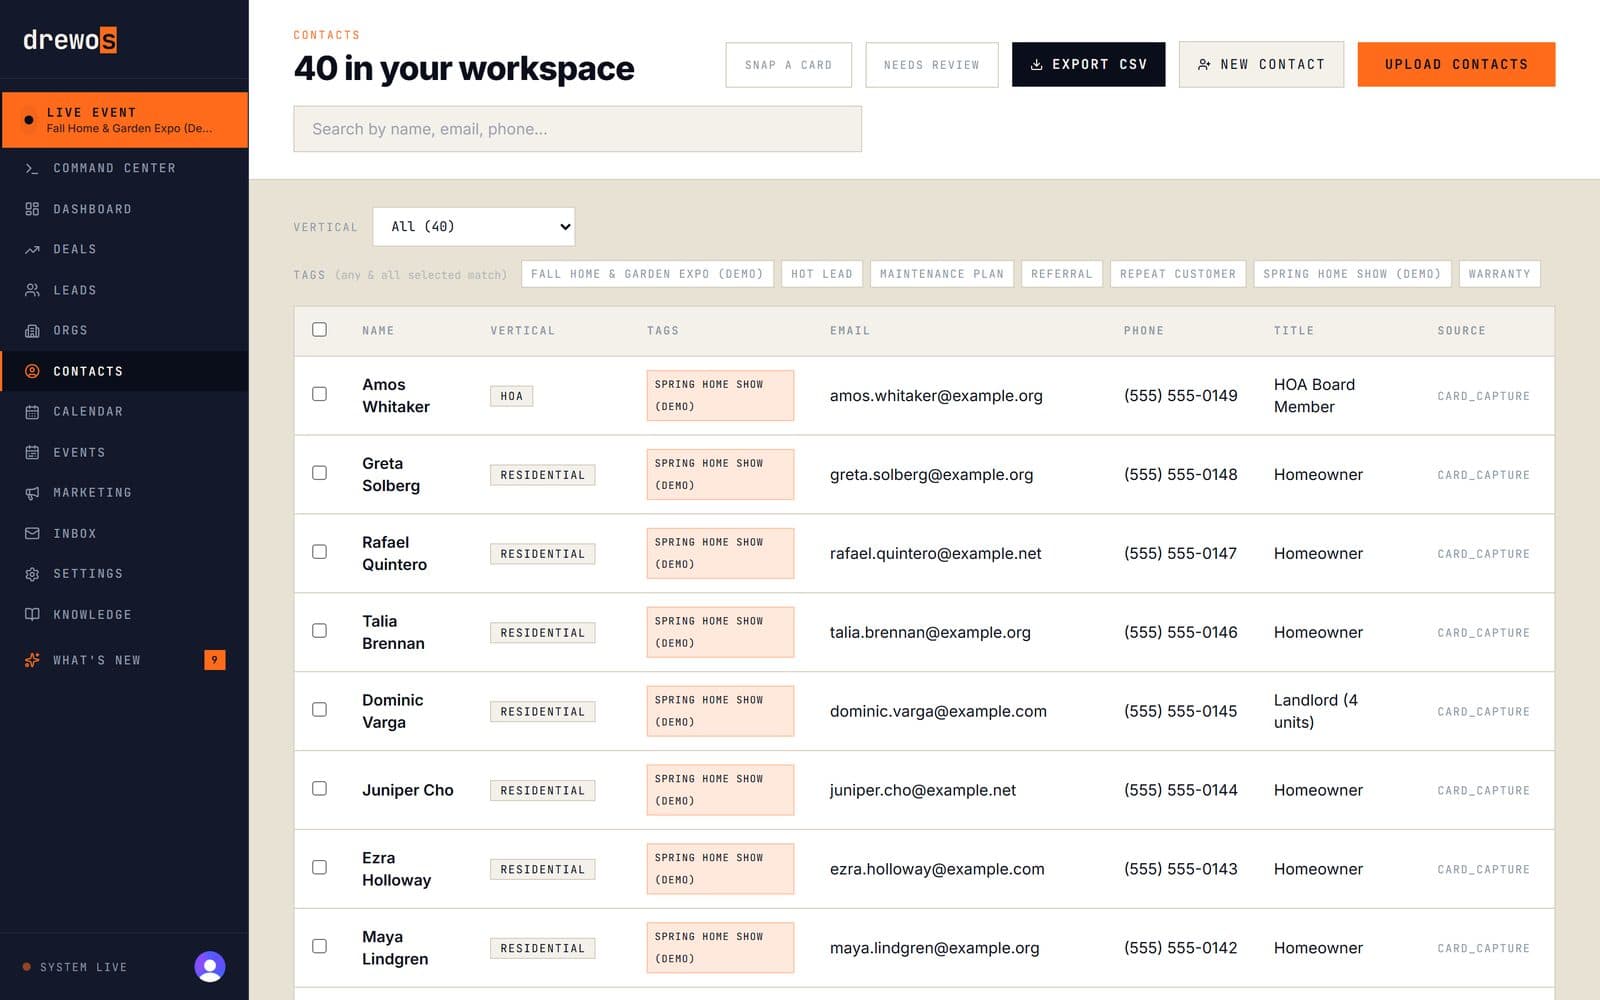Check the Rafael Quintero row checkbox

319,552
